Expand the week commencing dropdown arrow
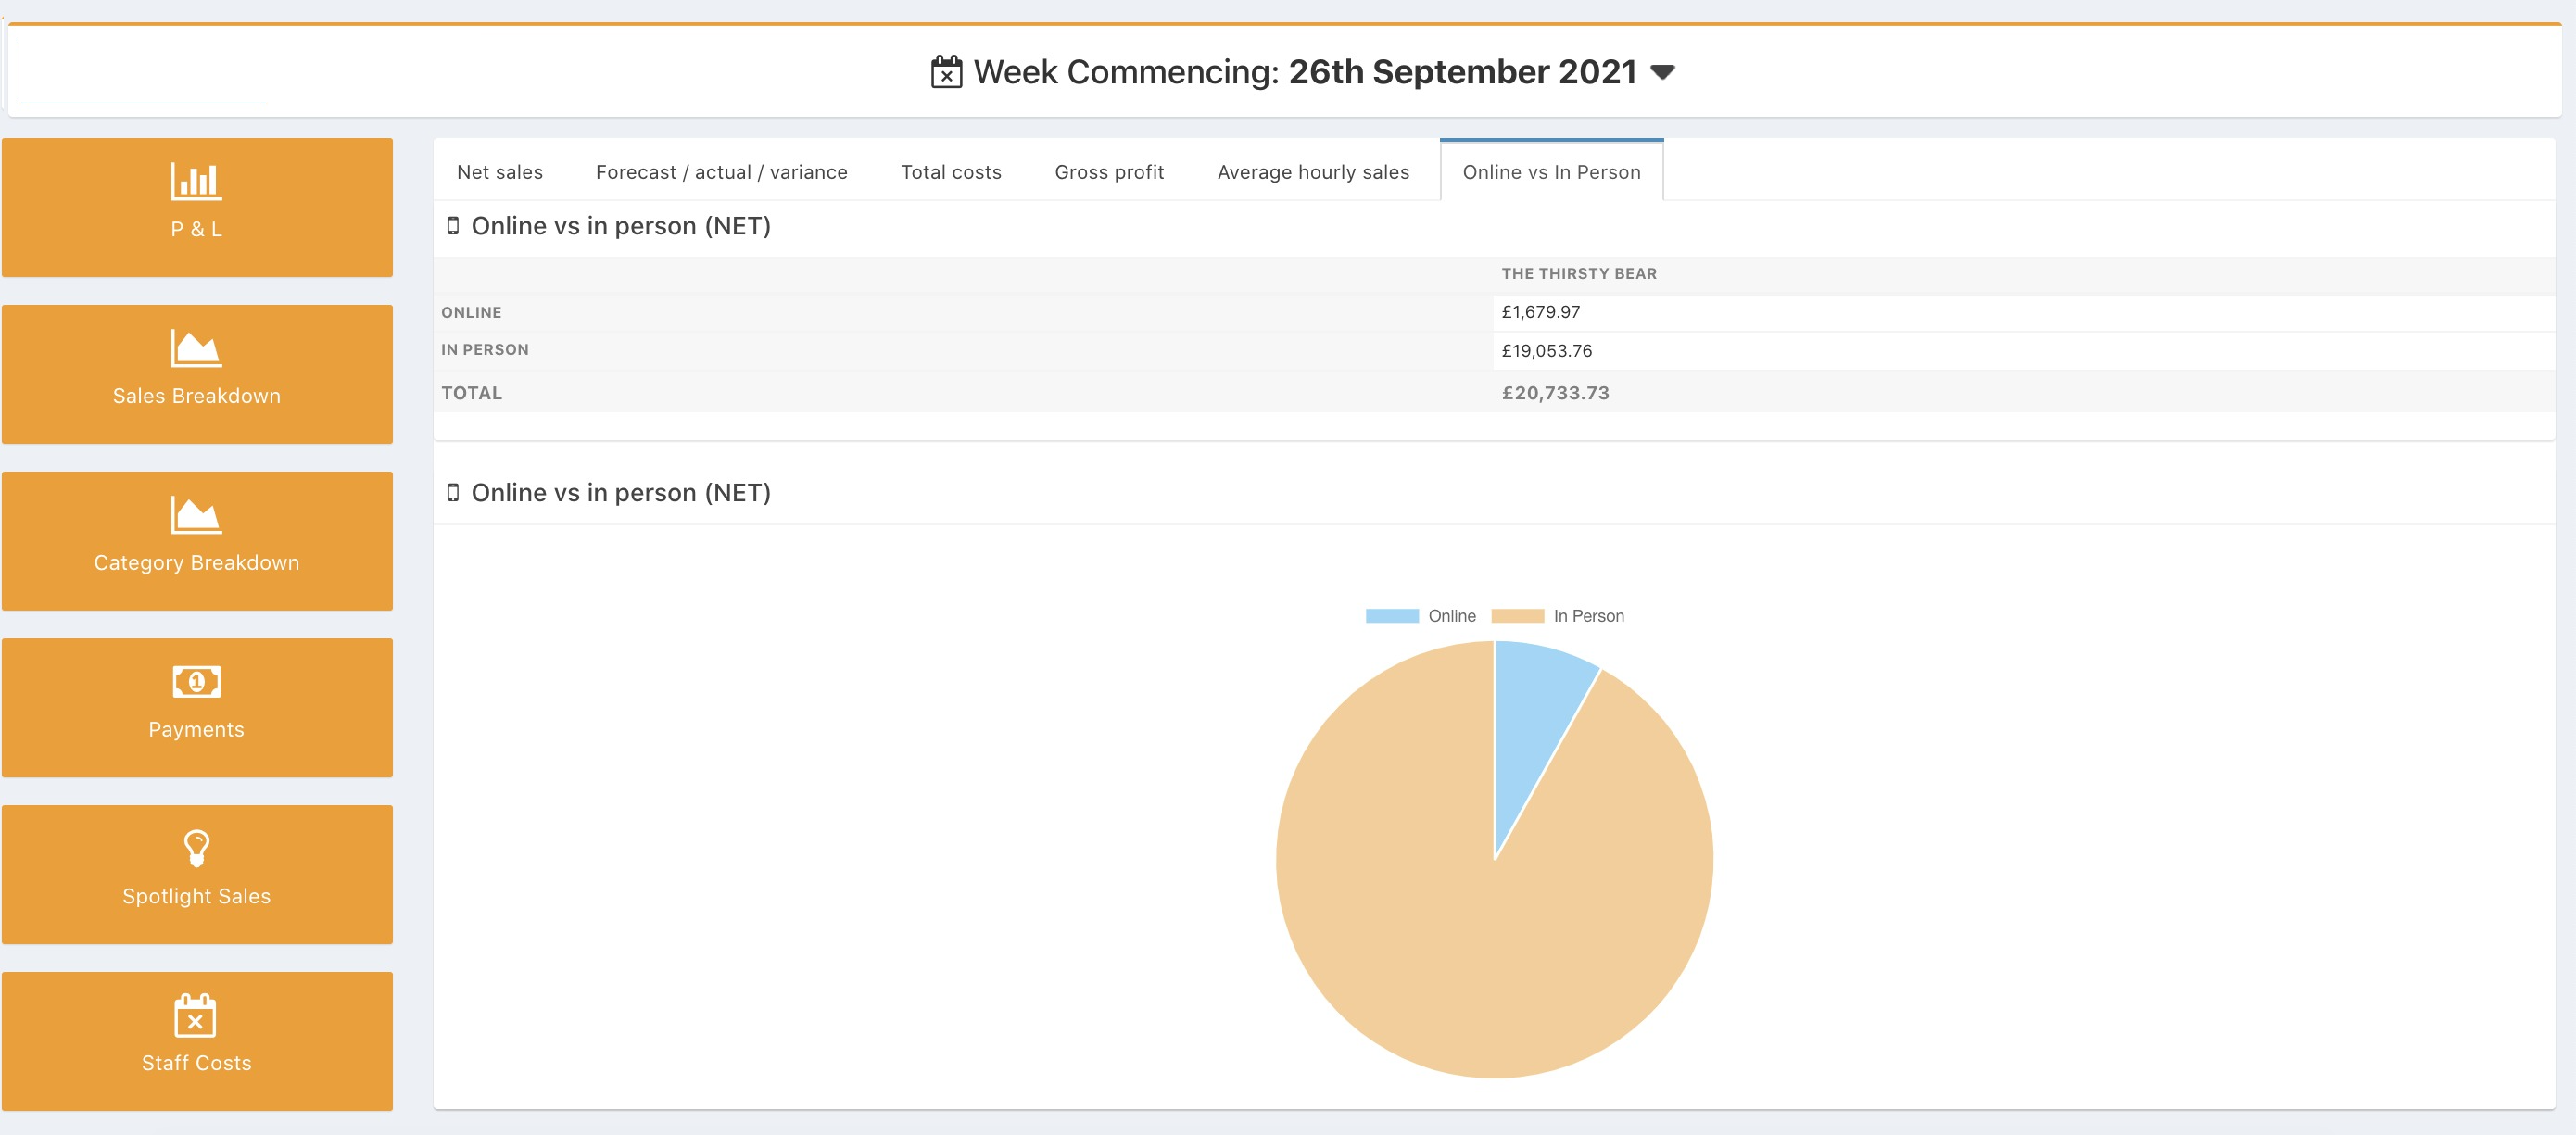The height and width of the screenshot is (1135, 2576). [1662, 72]
